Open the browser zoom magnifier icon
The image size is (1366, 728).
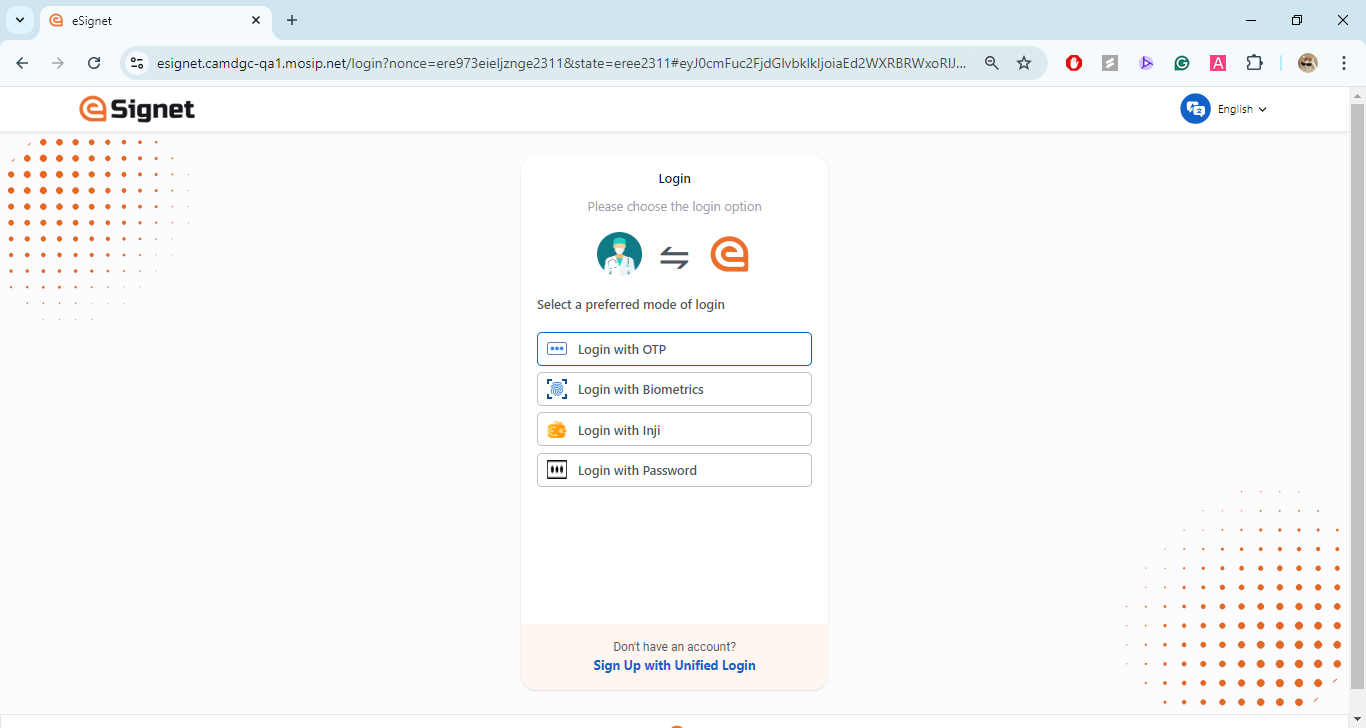click(992, 63)
